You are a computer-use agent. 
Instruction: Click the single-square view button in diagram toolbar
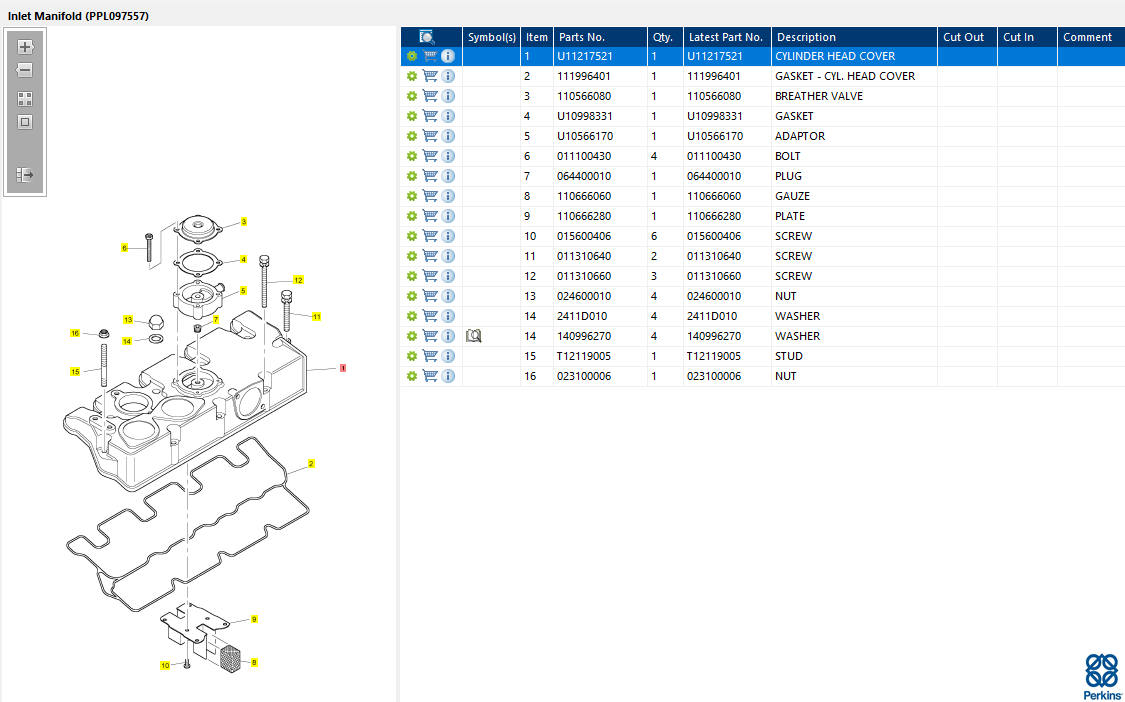(25, 122)
